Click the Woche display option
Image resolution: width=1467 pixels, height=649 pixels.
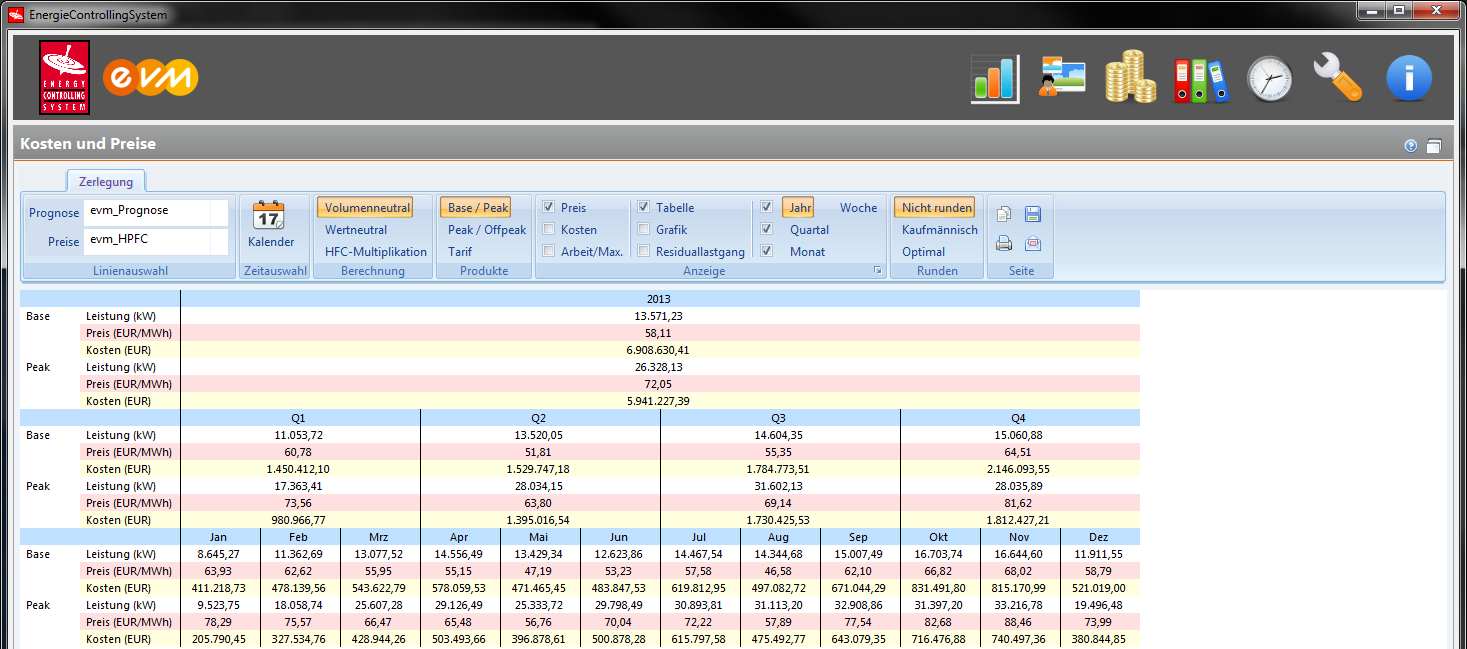[x=858, y=208]
